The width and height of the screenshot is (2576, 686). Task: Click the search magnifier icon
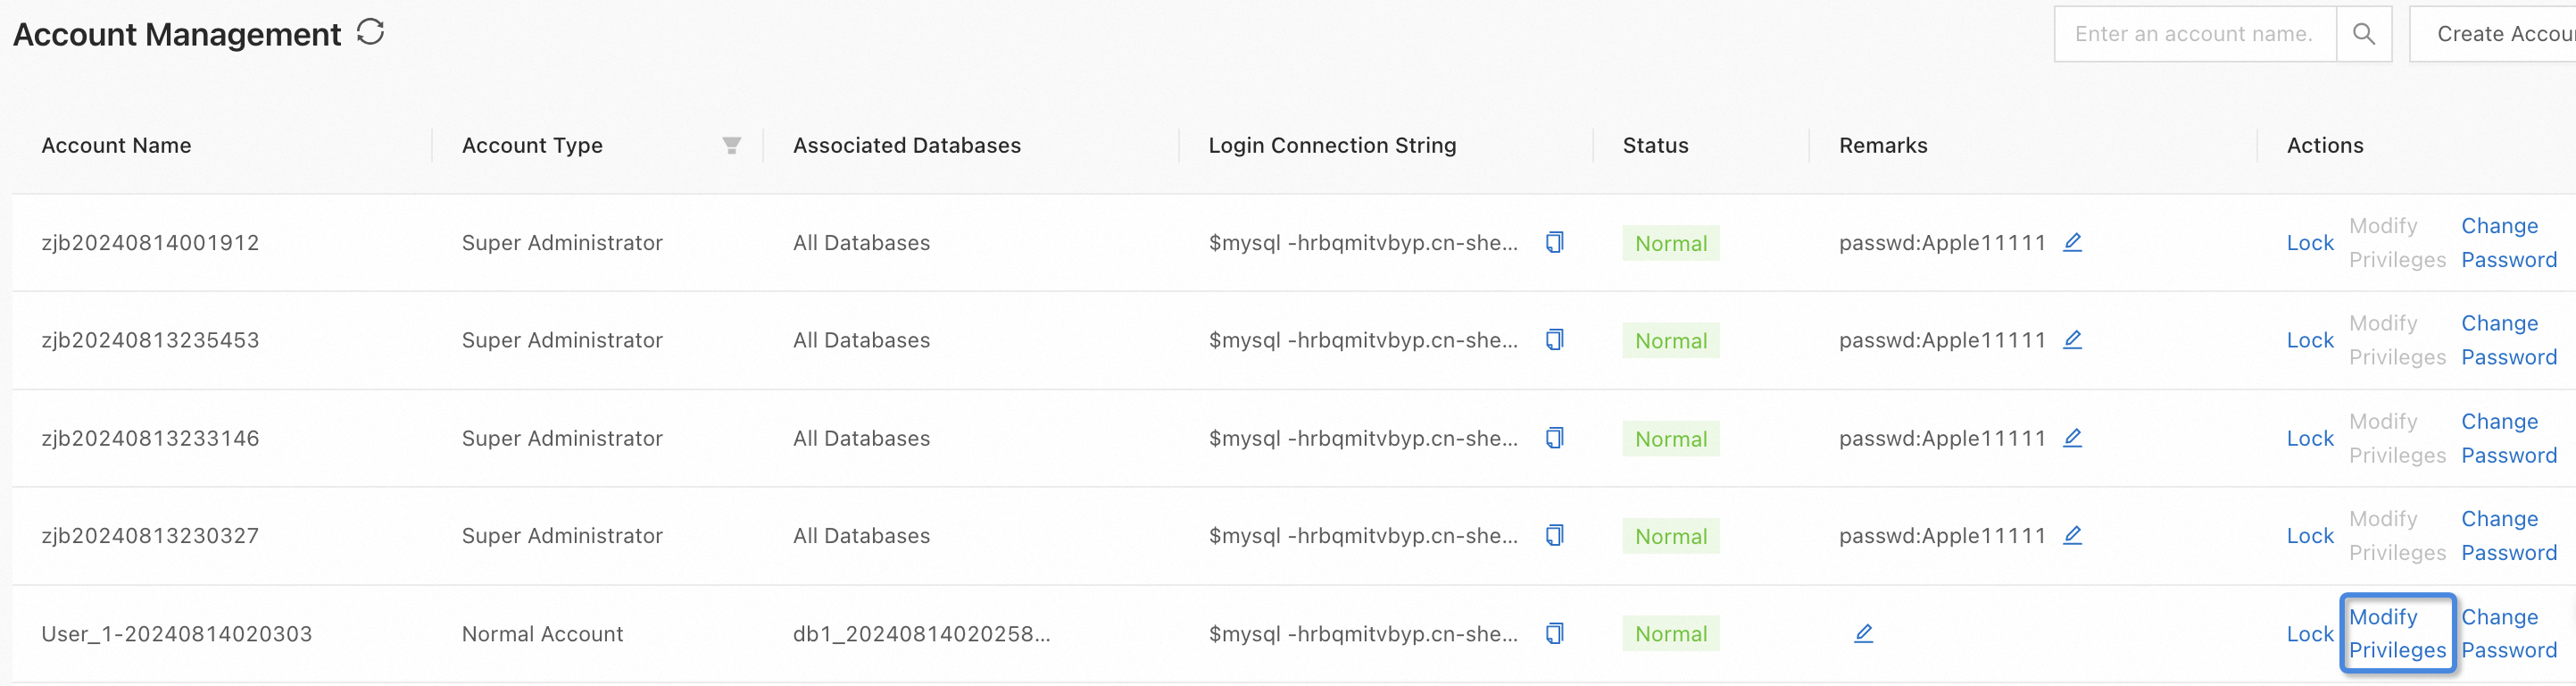[2363, 34]
